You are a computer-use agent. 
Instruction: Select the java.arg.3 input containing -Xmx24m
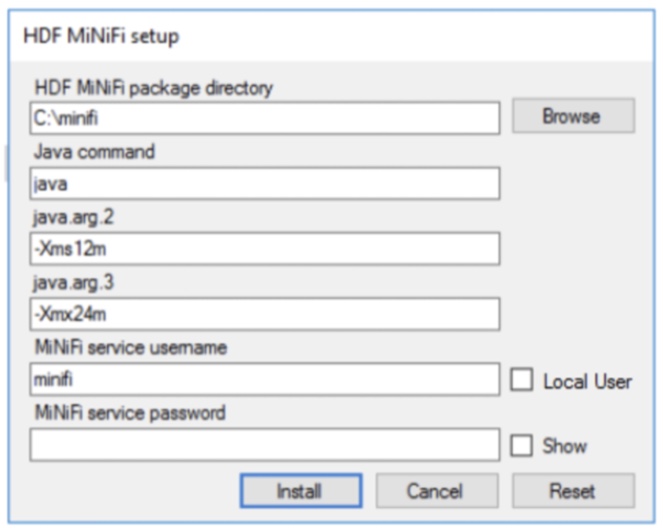click(x=264, y=314)
